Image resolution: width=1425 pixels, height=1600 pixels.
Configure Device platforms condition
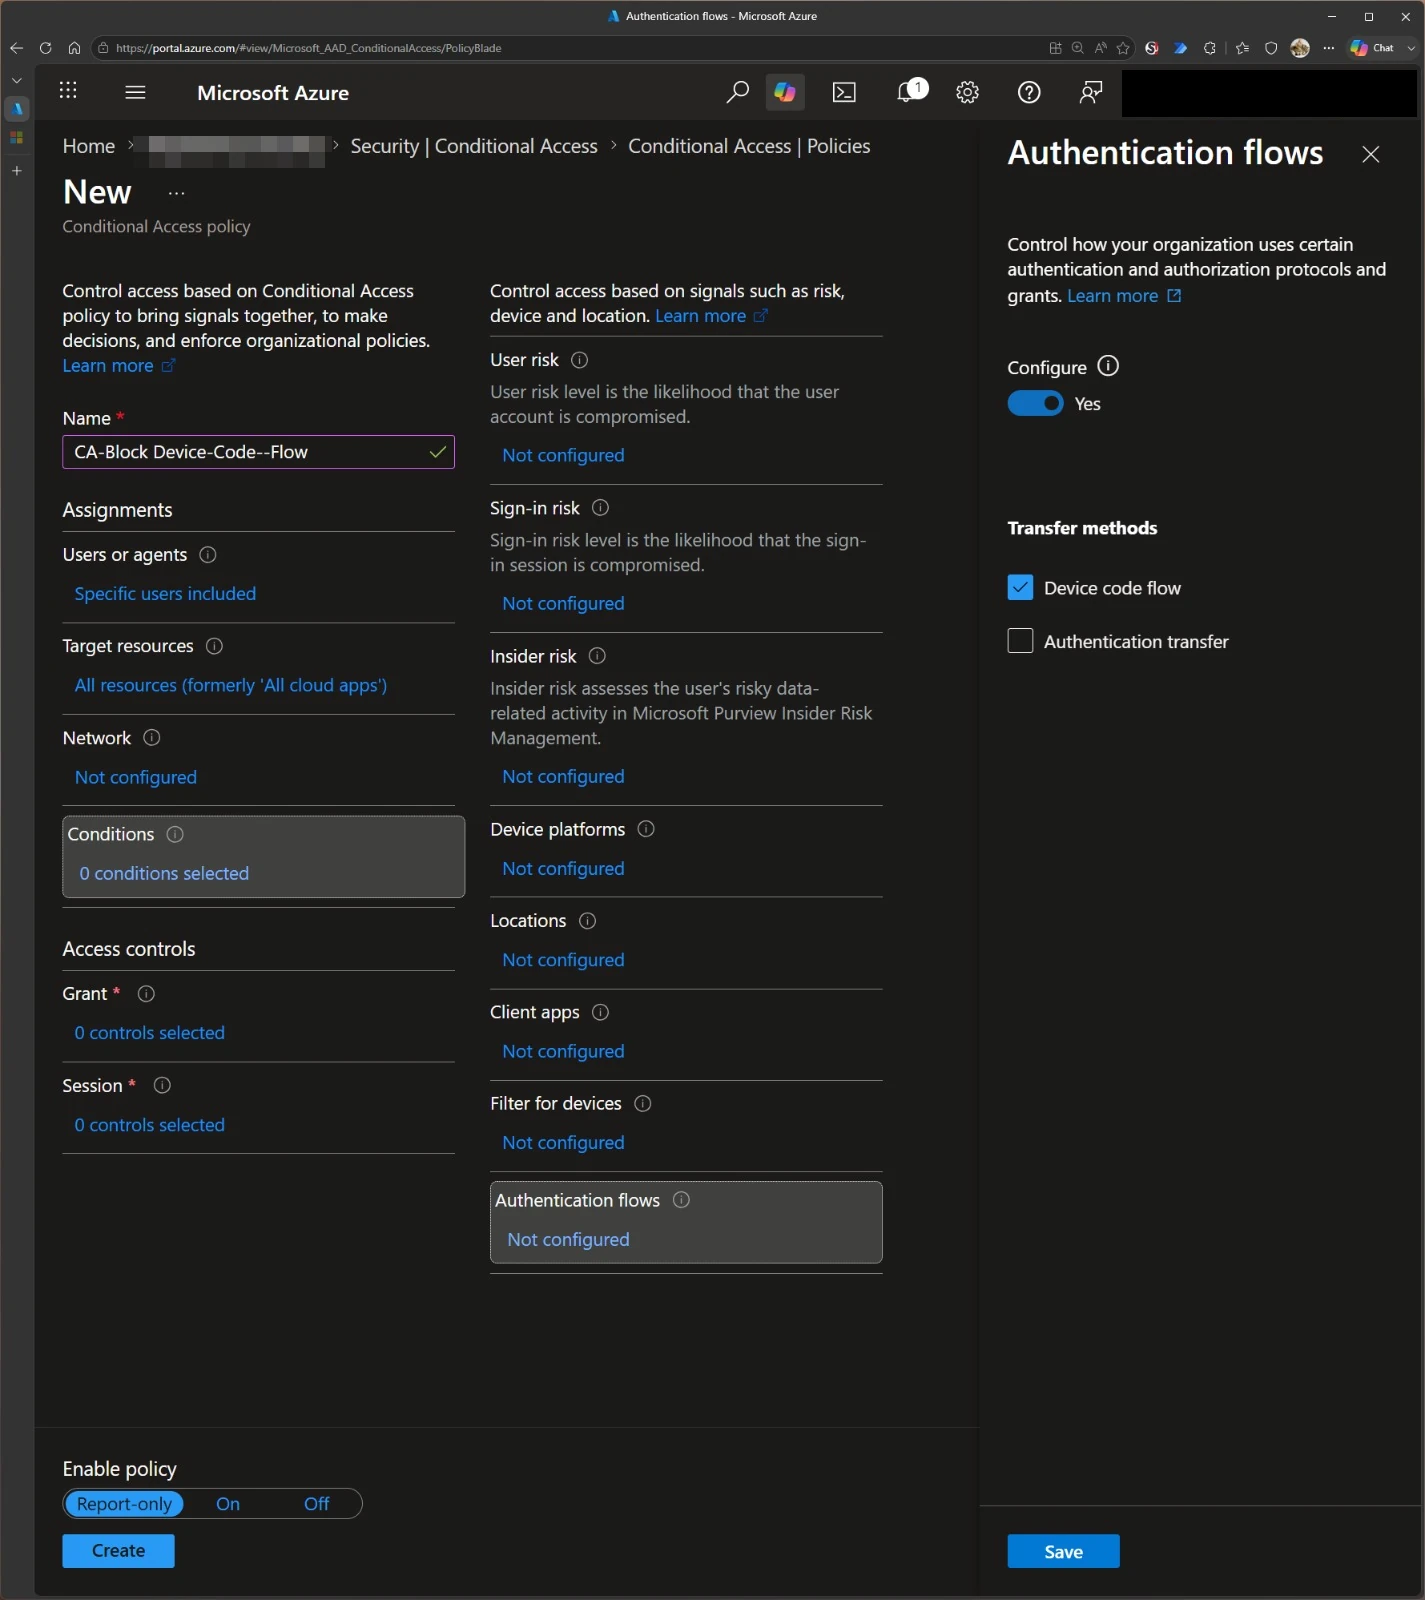click(x=563, y=869)
